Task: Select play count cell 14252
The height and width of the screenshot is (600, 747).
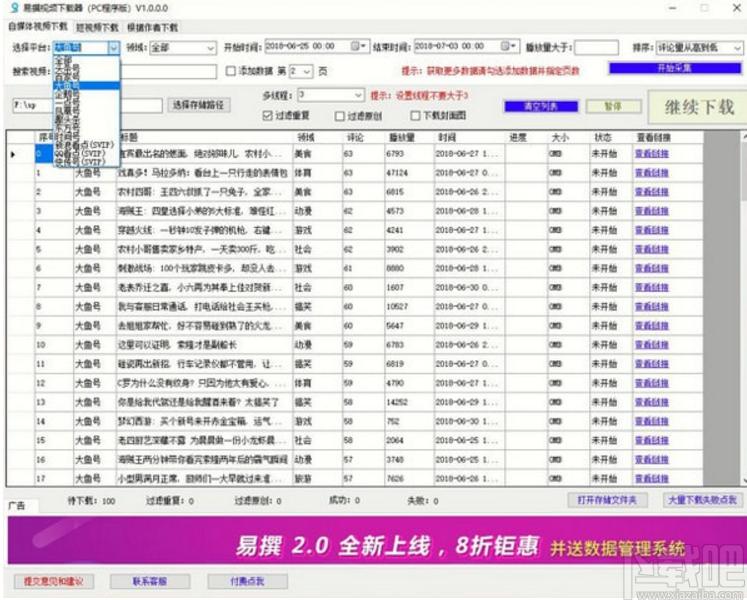Action: coord(409,402)
